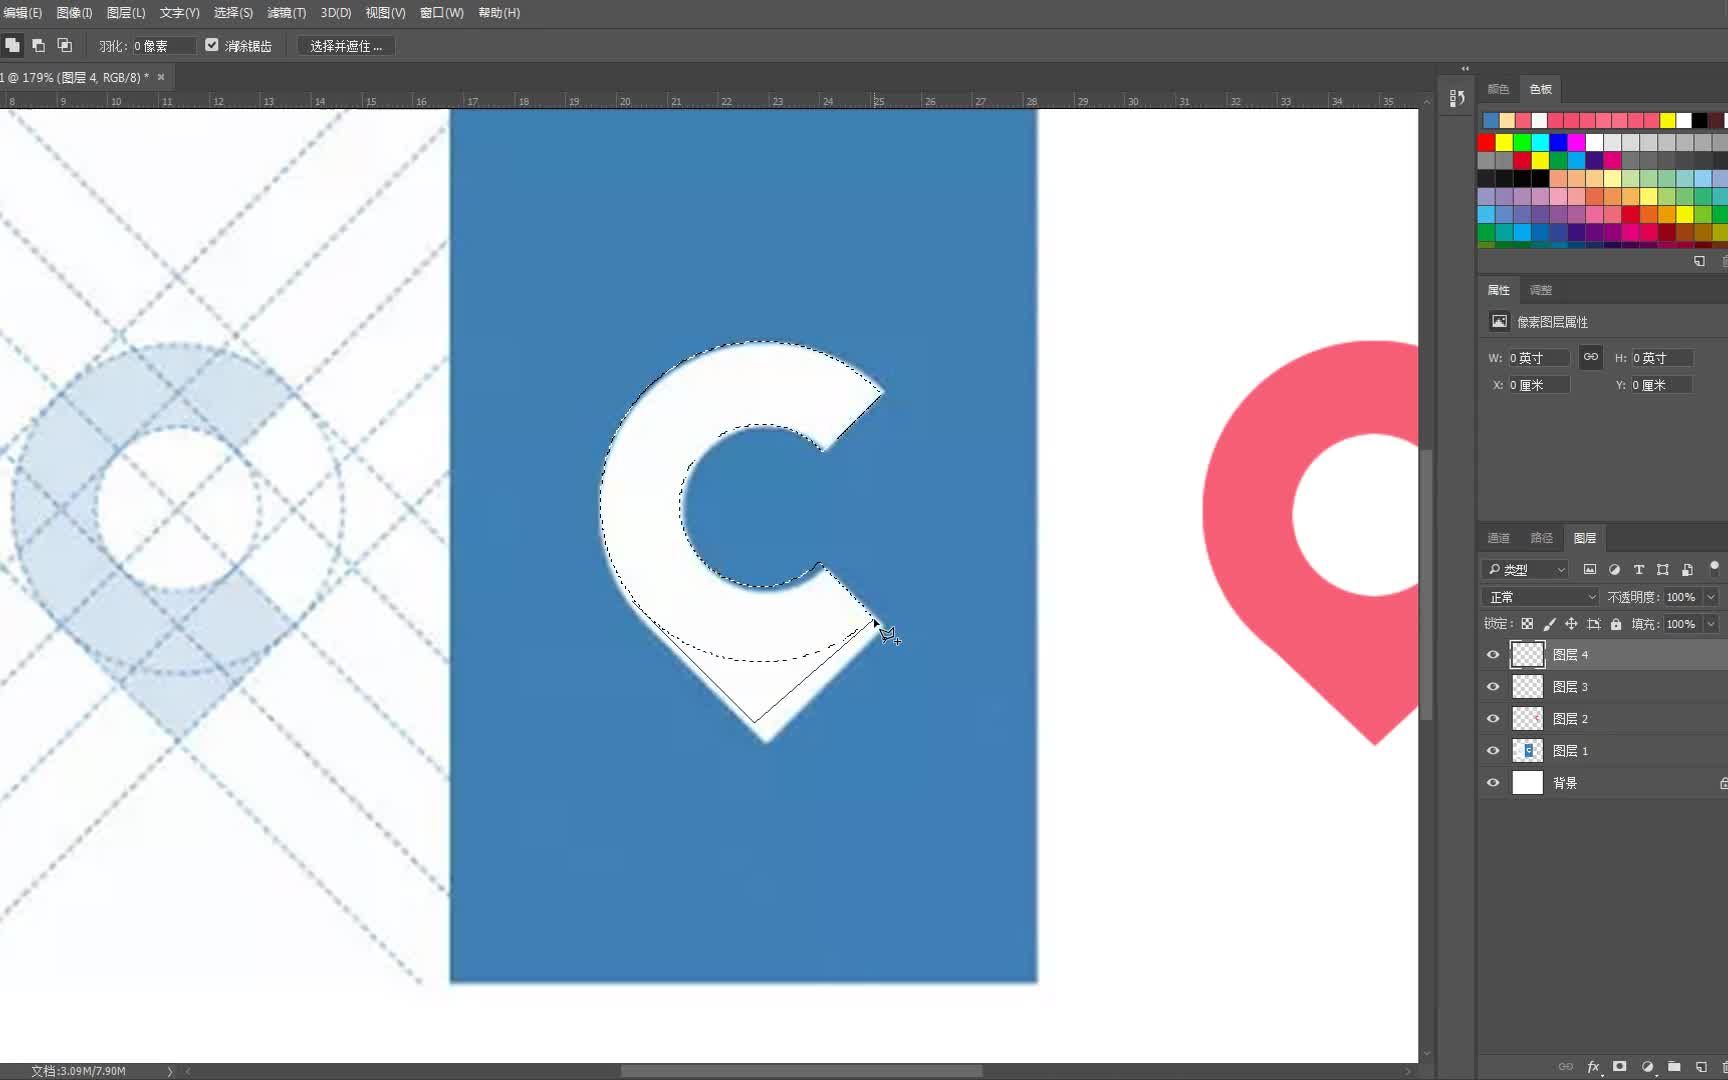This screenshot has width=1728, height=1080.
Task: Create new swatch from the swatches panel
Action: (1699, 261)
